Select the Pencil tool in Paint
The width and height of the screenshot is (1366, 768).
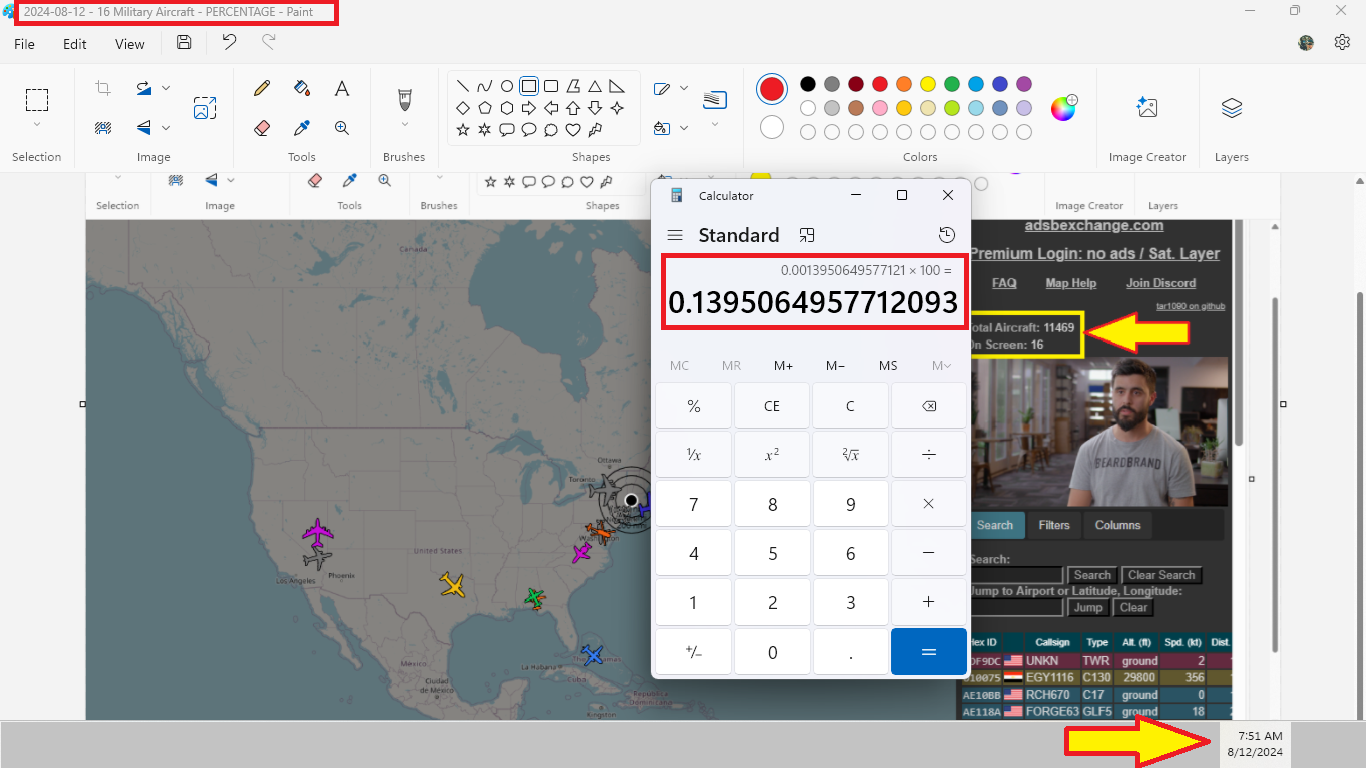point(262,88)
